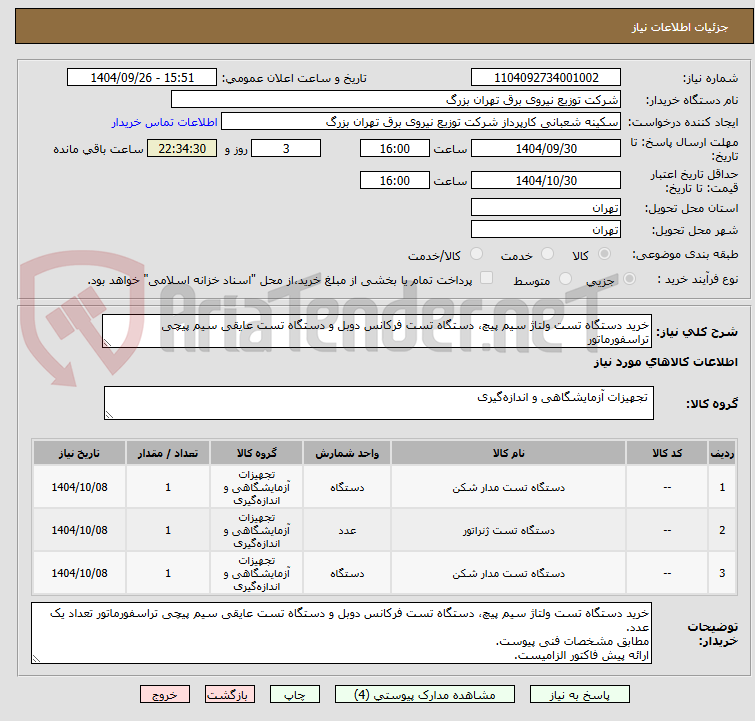Click row 1 quantity cell
The image size is (755, 721).
pyautogui.click(x=168, y=487)
